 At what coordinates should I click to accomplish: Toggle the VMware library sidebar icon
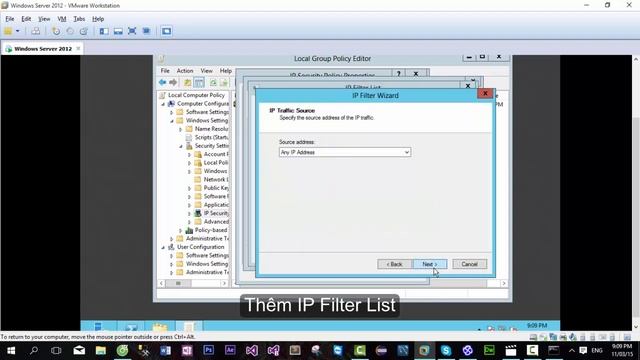(104, 31)
